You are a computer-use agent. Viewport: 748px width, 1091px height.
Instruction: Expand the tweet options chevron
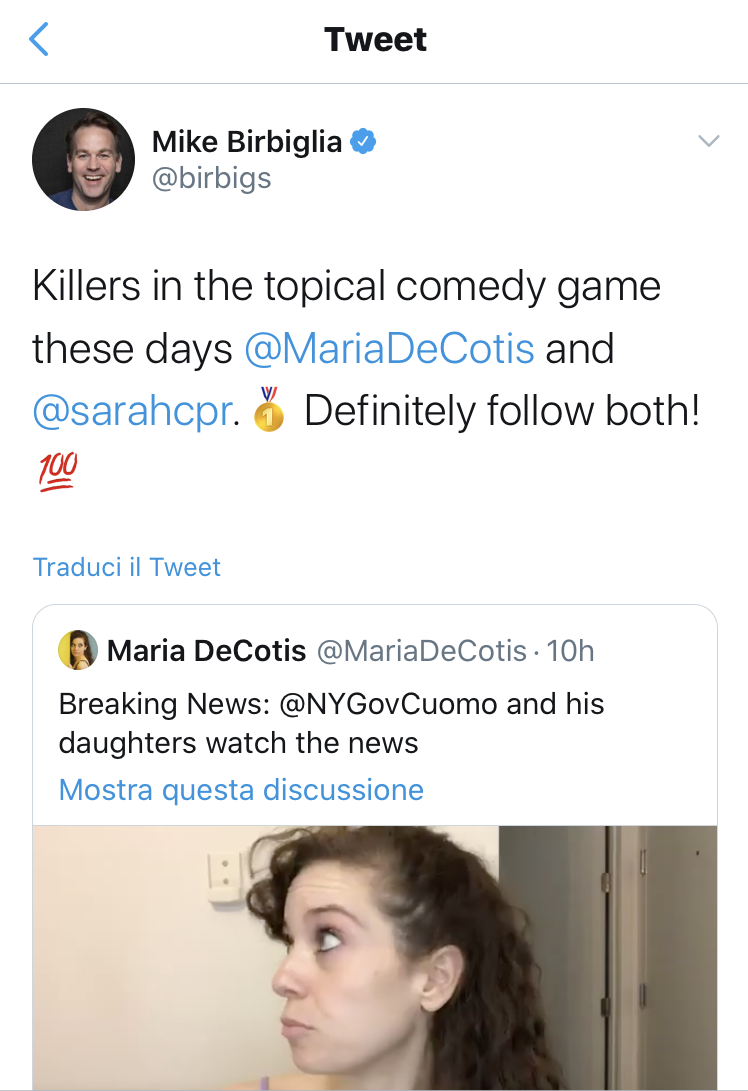[708, 141]
